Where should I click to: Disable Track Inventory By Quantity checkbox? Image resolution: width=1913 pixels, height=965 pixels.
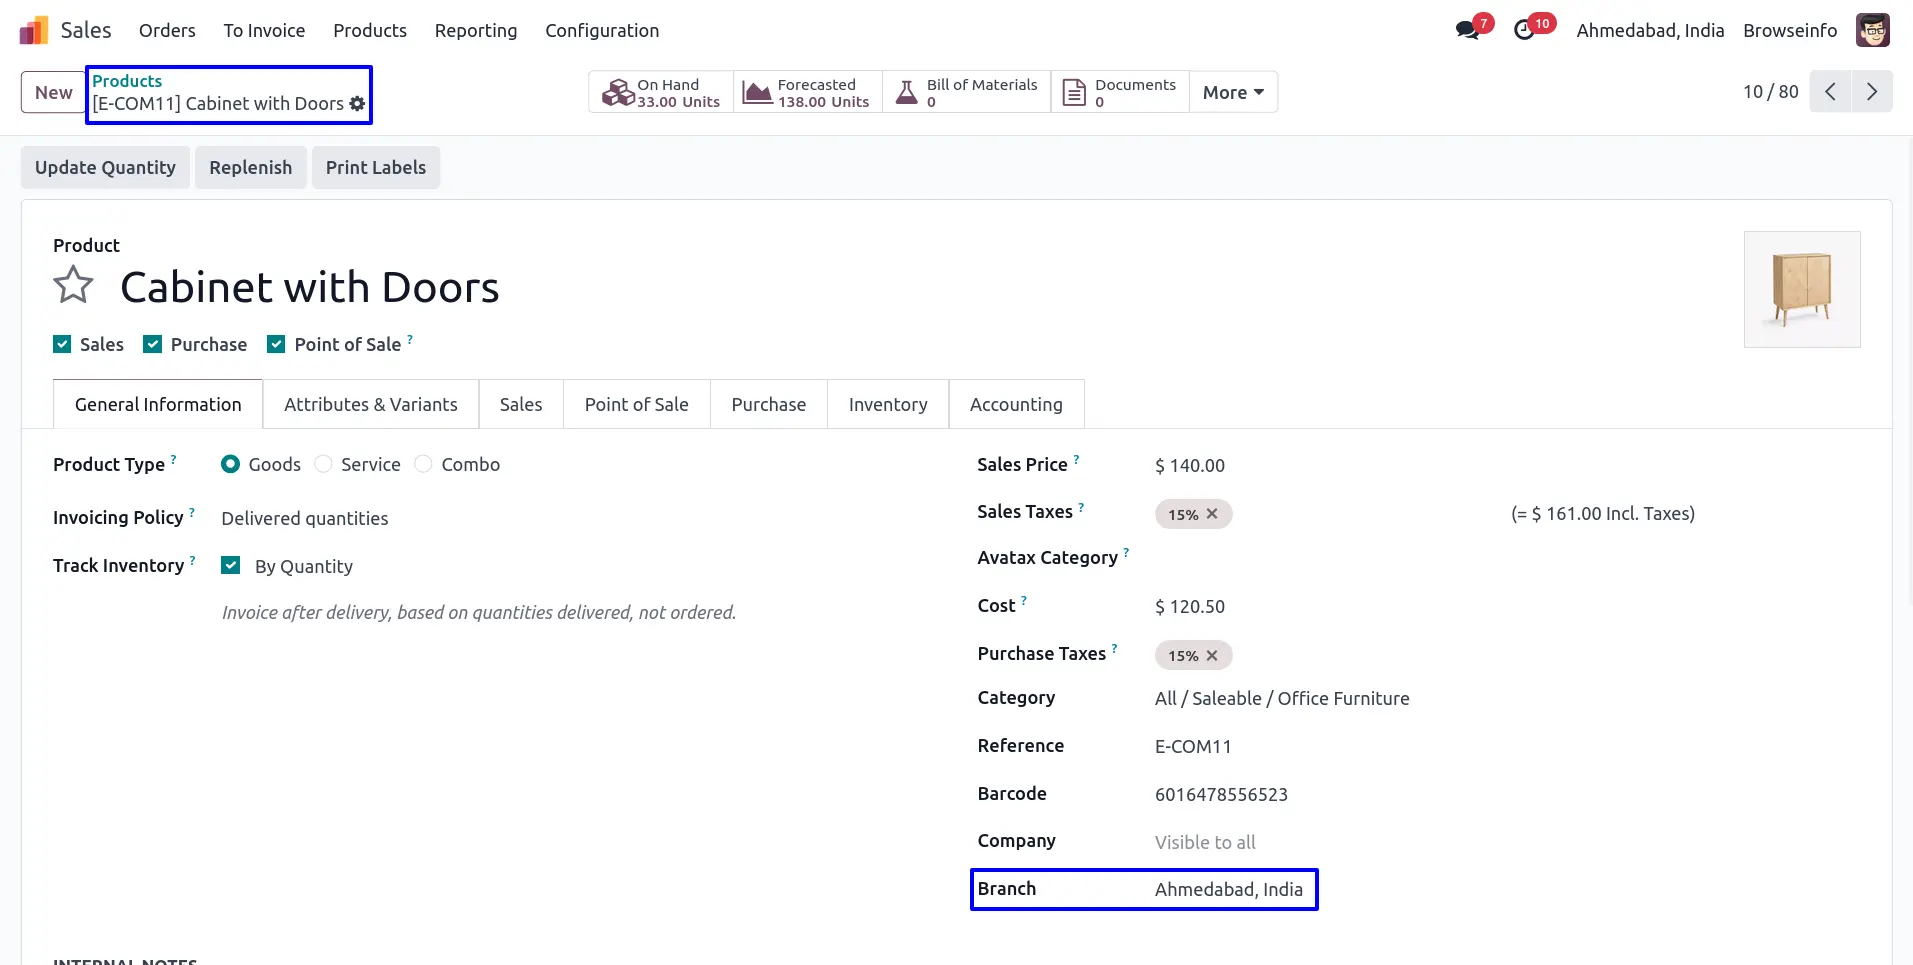click(x=231, y=566)
